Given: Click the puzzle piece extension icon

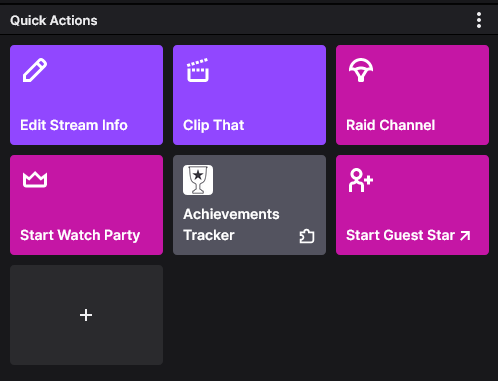Looking at the screenshot, I should (x=307, y=236).
